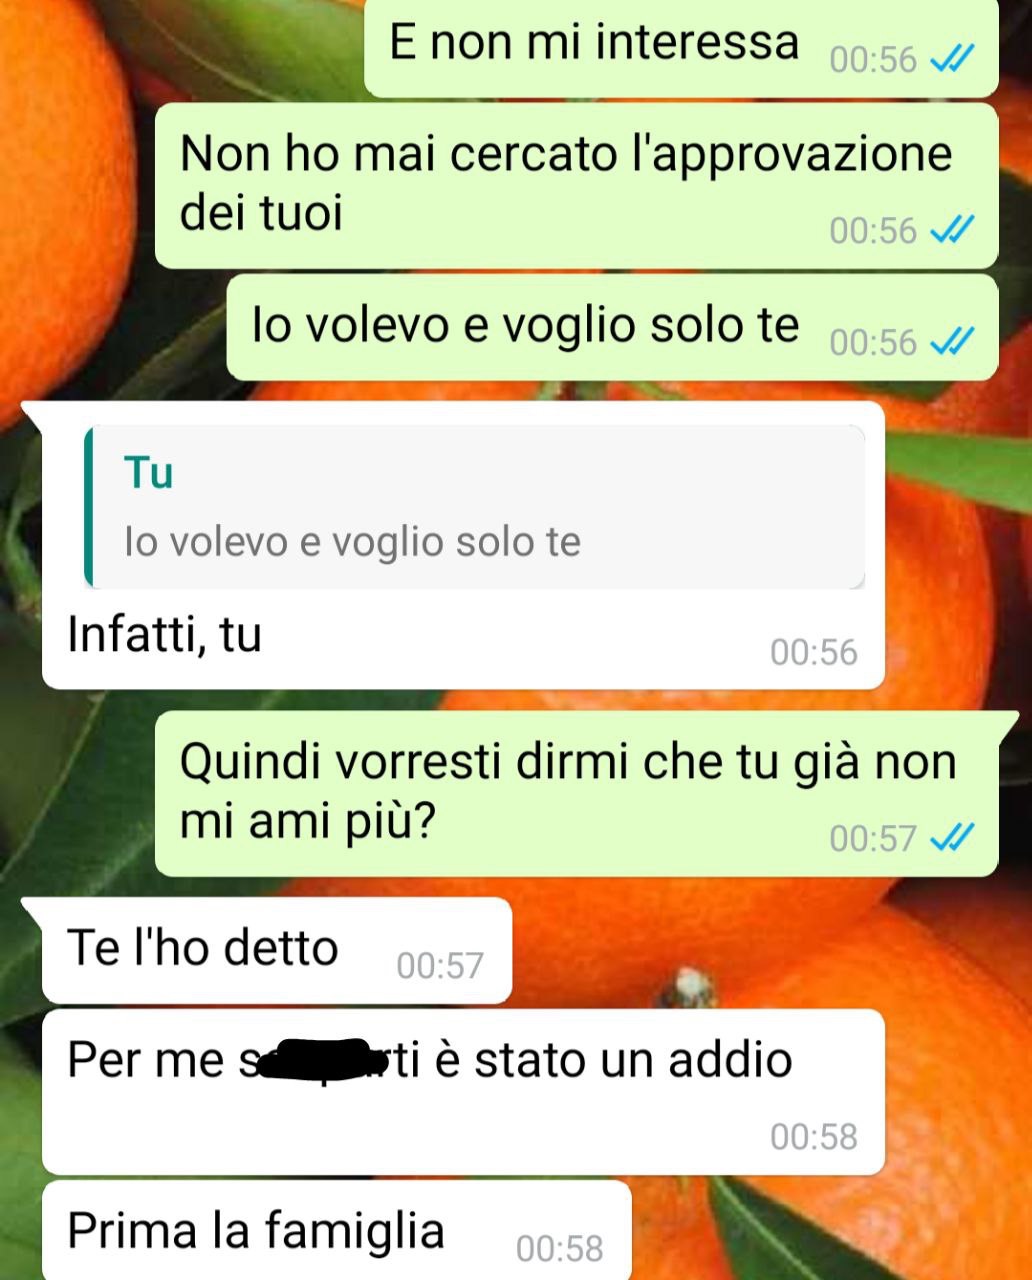Click 00:58 timestamp beside 'Prima la famiglia'

point(560,1248)
